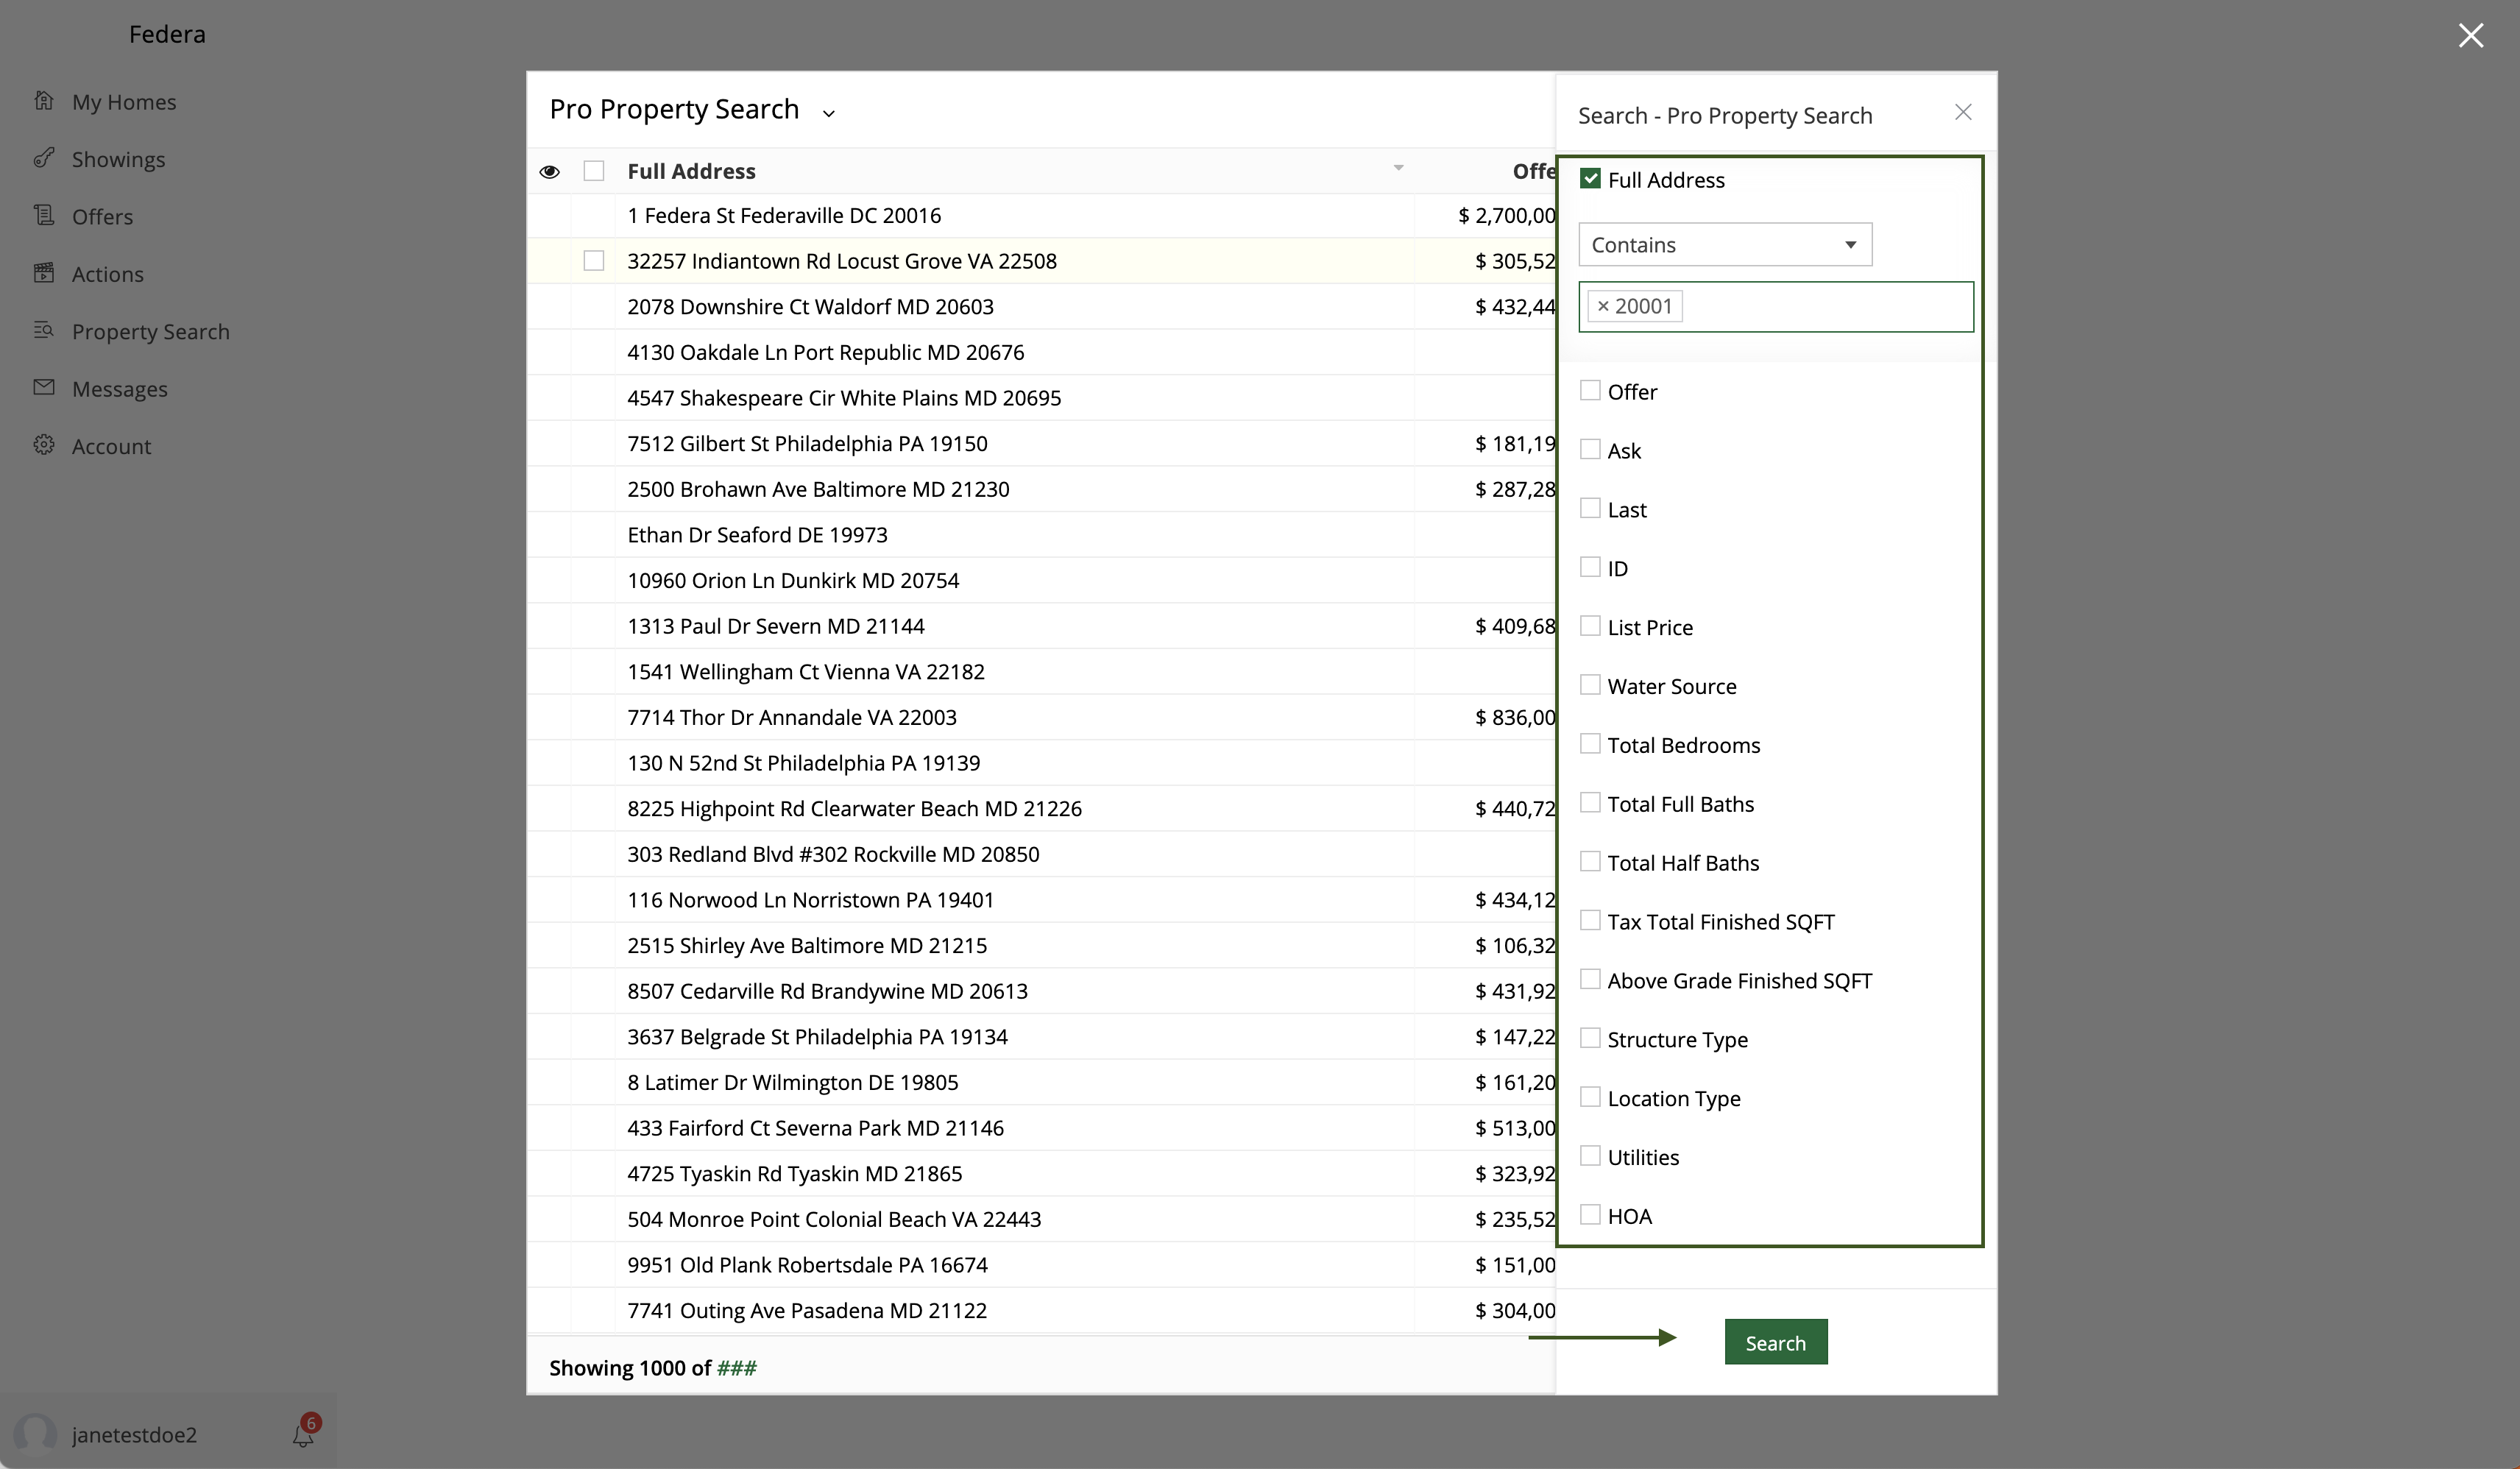Click the Offers document icon
Screen dimensions: 2520x1469
(x=43, y=215)
